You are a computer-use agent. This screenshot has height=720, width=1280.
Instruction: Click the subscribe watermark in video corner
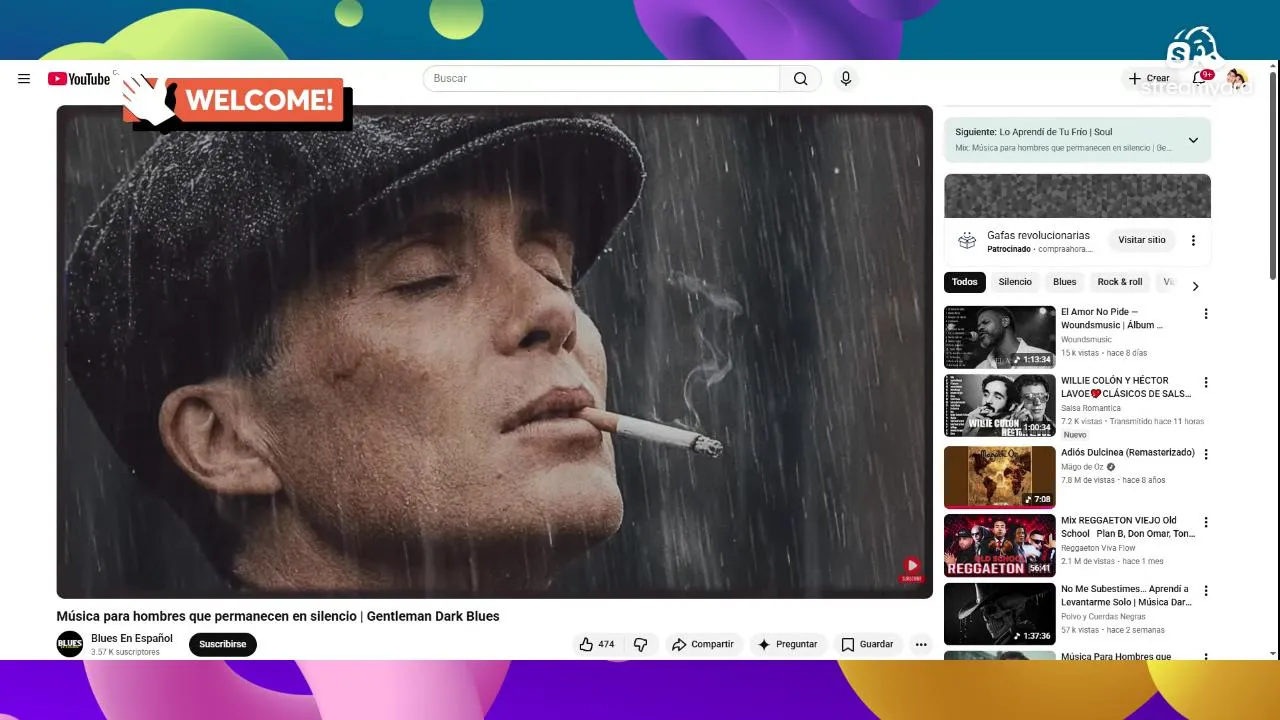(911, 569)
